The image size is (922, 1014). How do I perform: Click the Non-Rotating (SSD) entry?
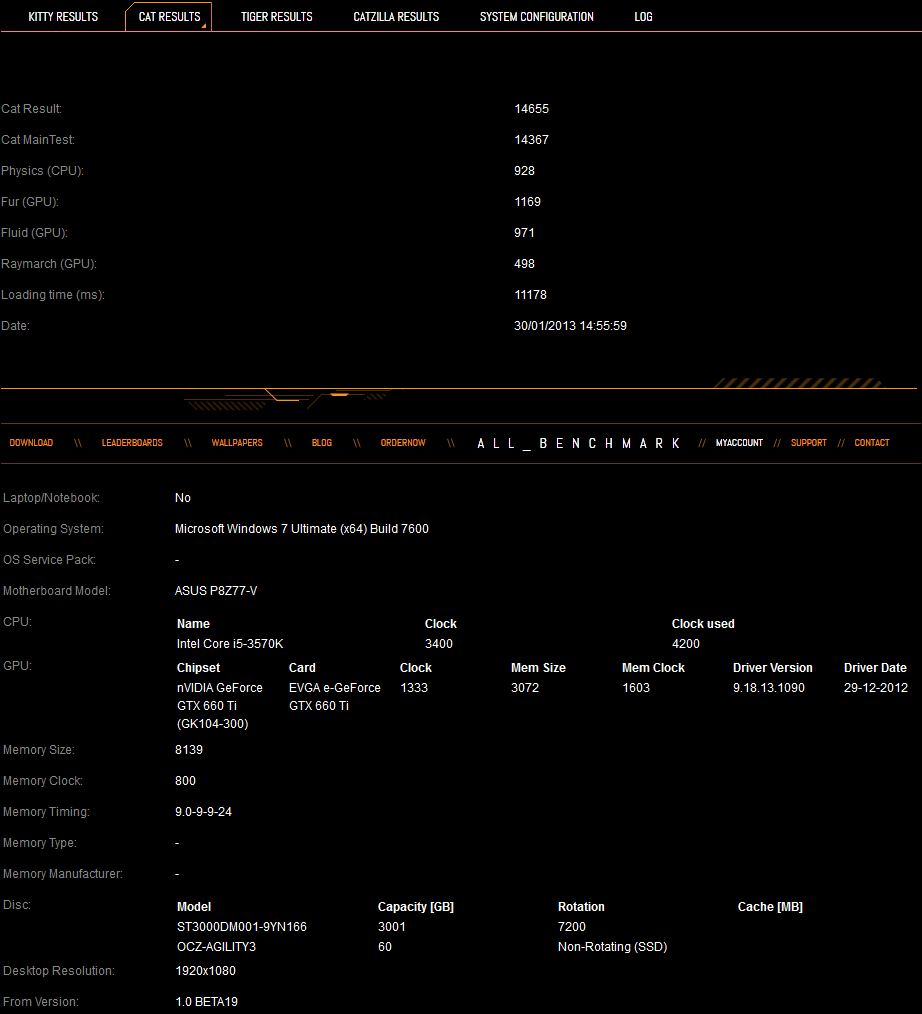(x=612, y=947)
